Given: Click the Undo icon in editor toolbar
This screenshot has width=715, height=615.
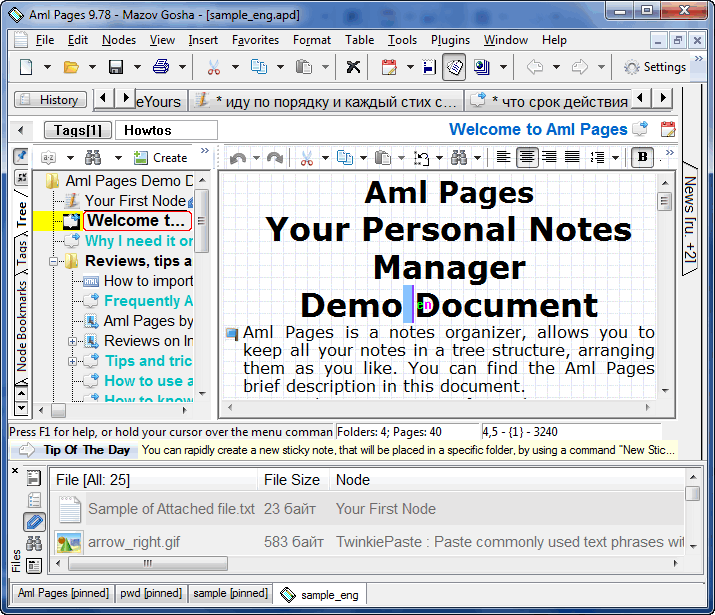Looking at the screenshot, I should click(x=238, y=158).
